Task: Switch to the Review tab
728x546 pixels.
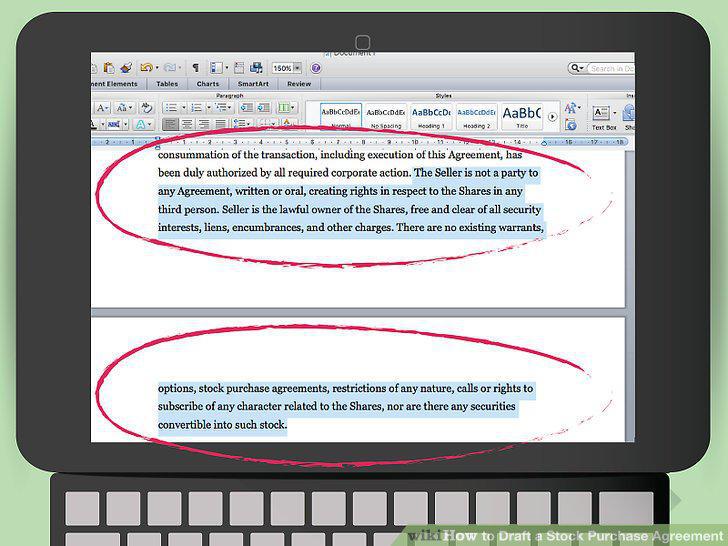Action: [299, 84]
